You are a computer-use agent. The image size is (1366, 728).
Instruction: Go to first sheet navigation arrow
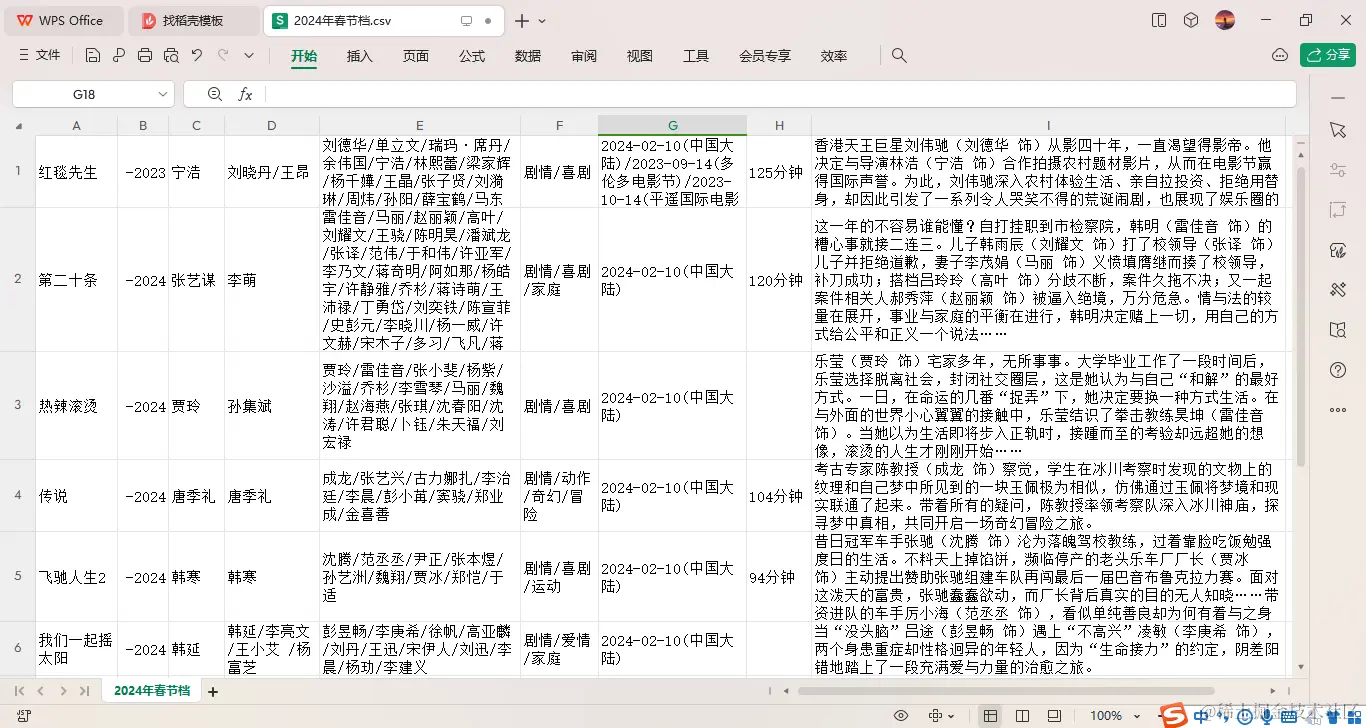[20, 691]
